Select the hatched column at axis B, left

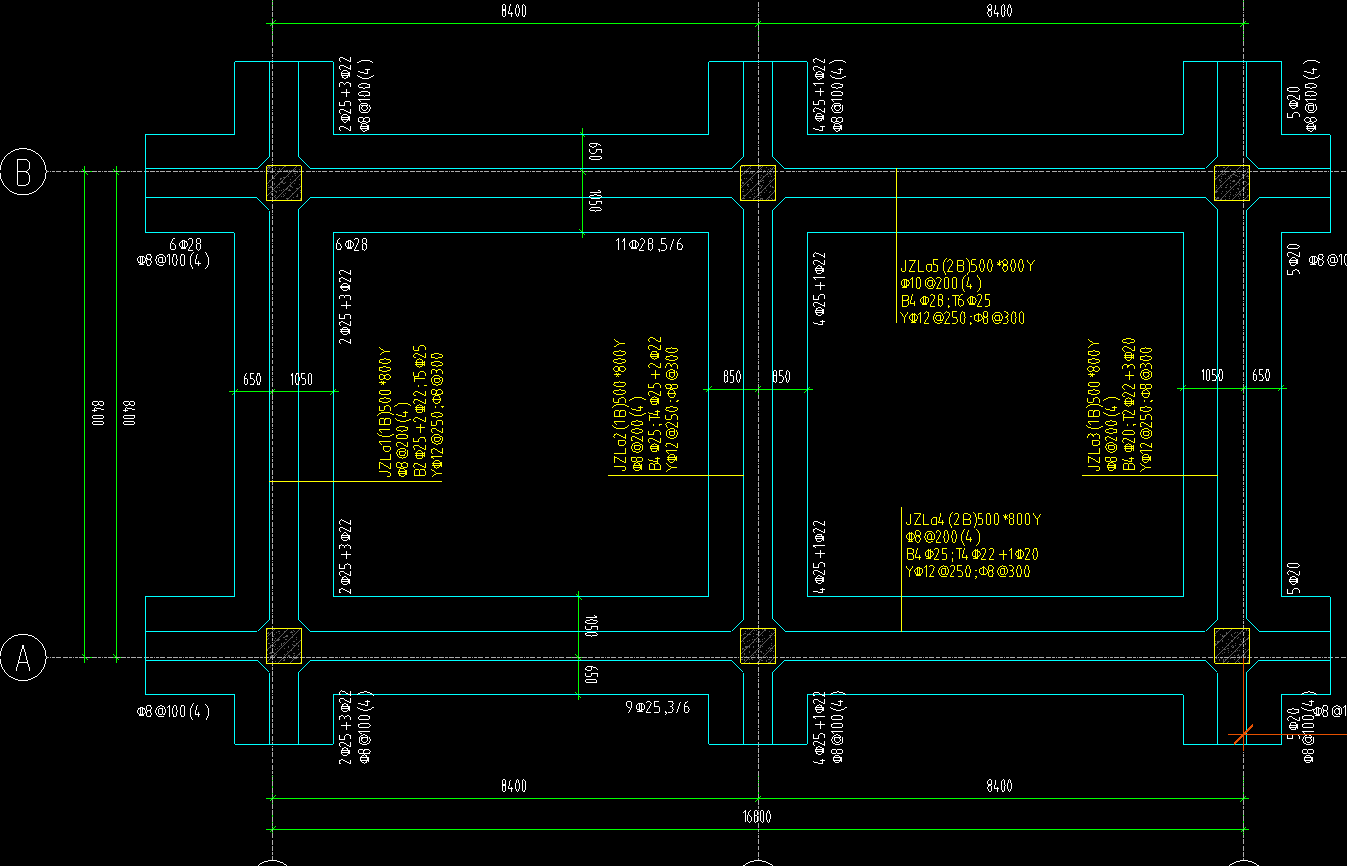click(284, 184)
